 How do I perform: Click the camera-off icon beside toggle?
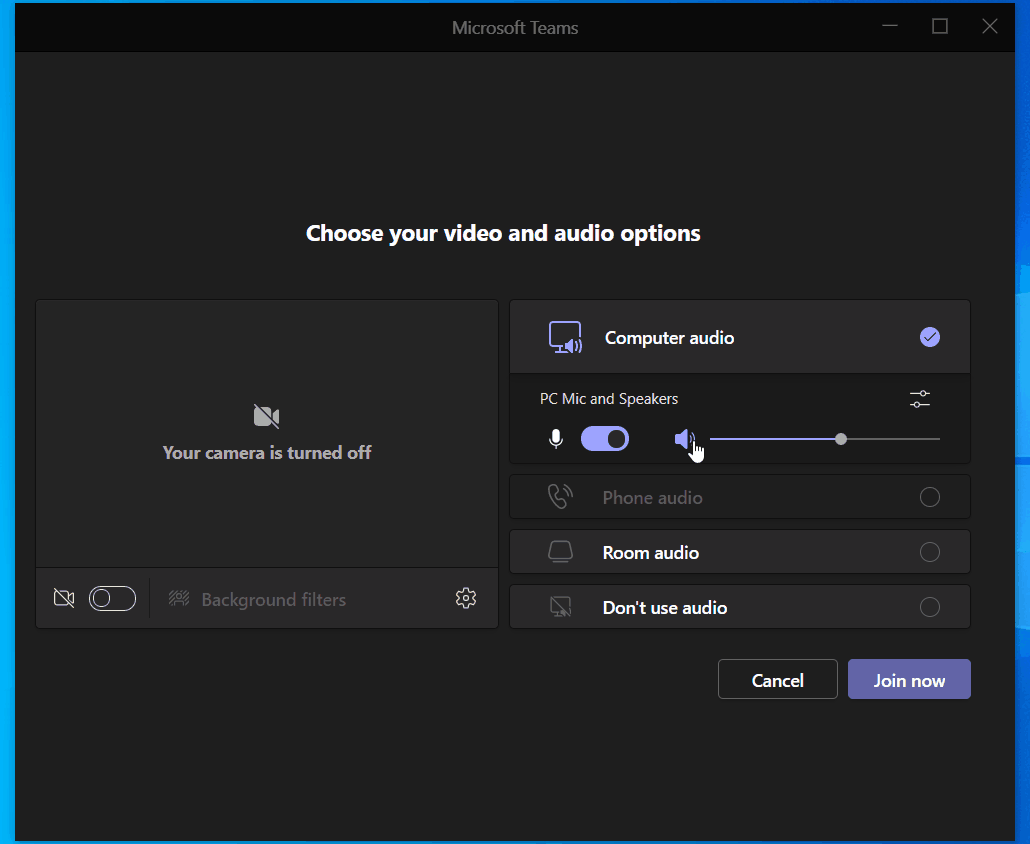coord(64,598)
